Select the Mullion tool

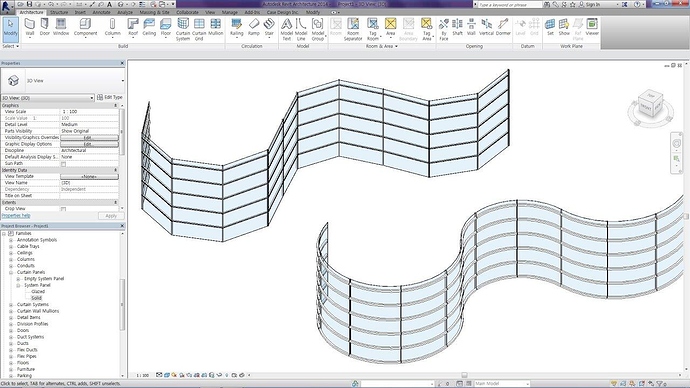point(216,27)
